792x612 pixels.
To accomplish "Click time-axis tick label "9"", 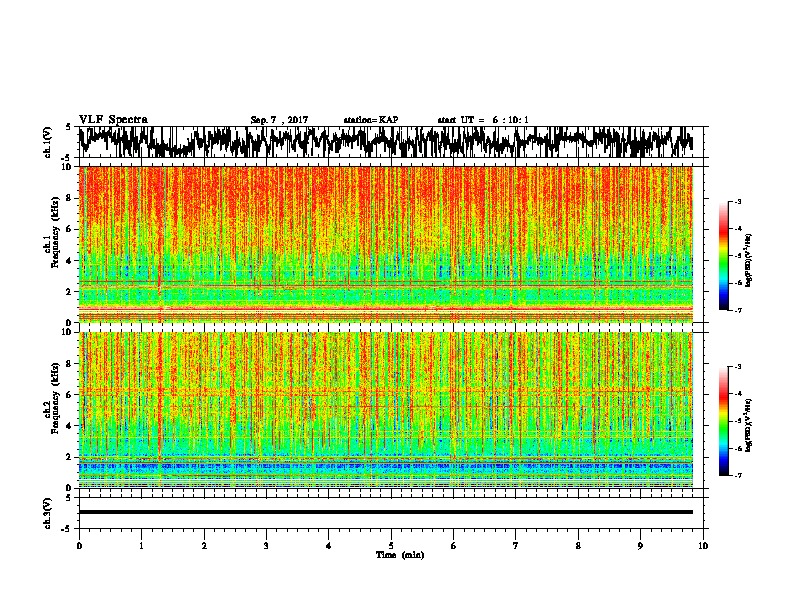I will (x=640, y=546).
